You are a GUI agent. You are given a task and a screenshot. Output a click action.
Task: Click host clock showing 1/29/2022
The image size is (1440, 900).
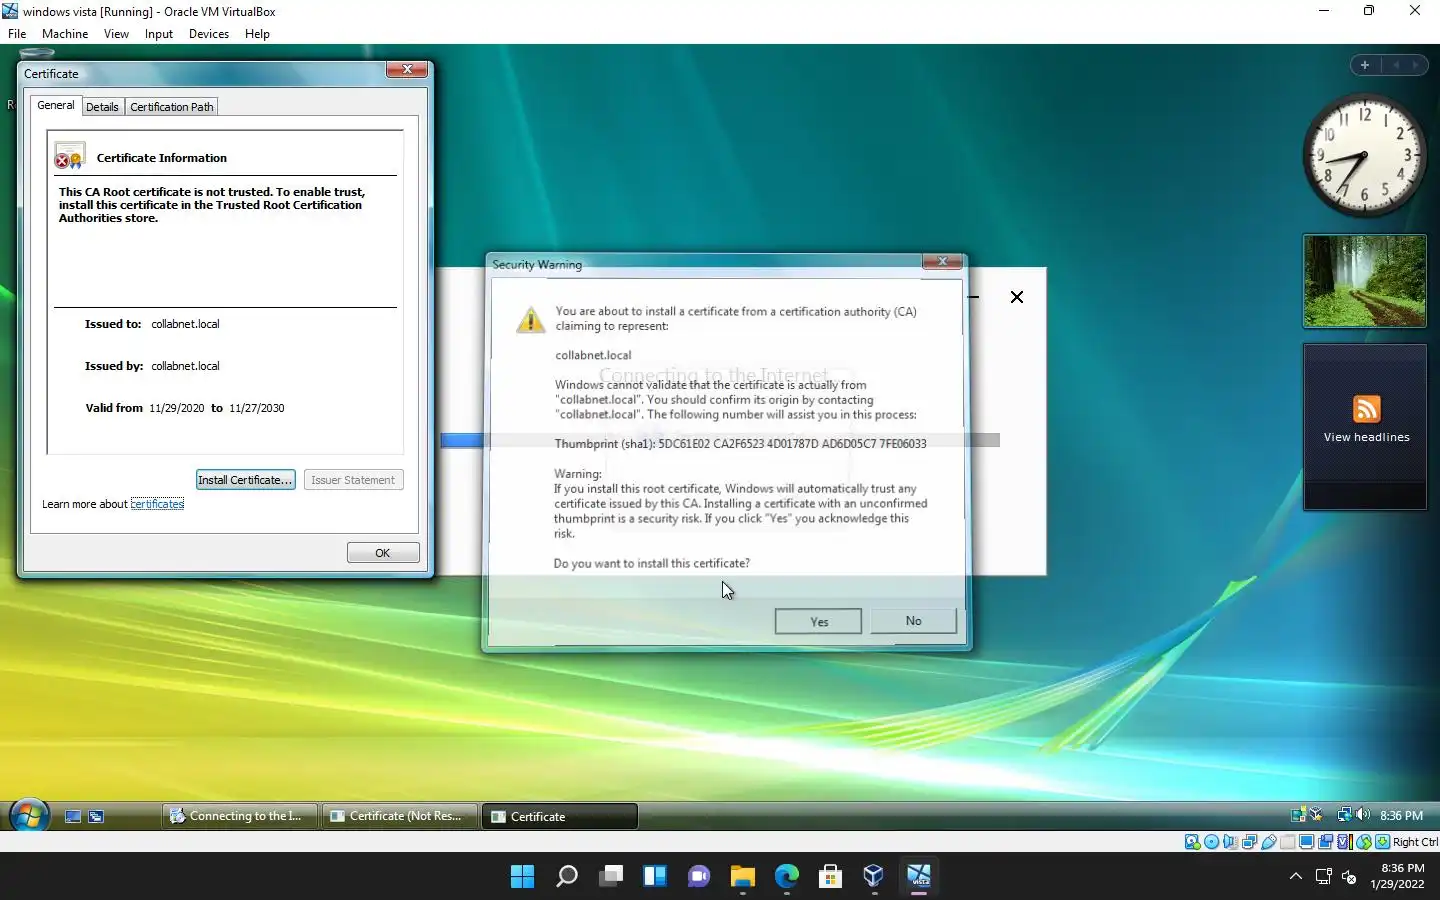(1397, 876)
